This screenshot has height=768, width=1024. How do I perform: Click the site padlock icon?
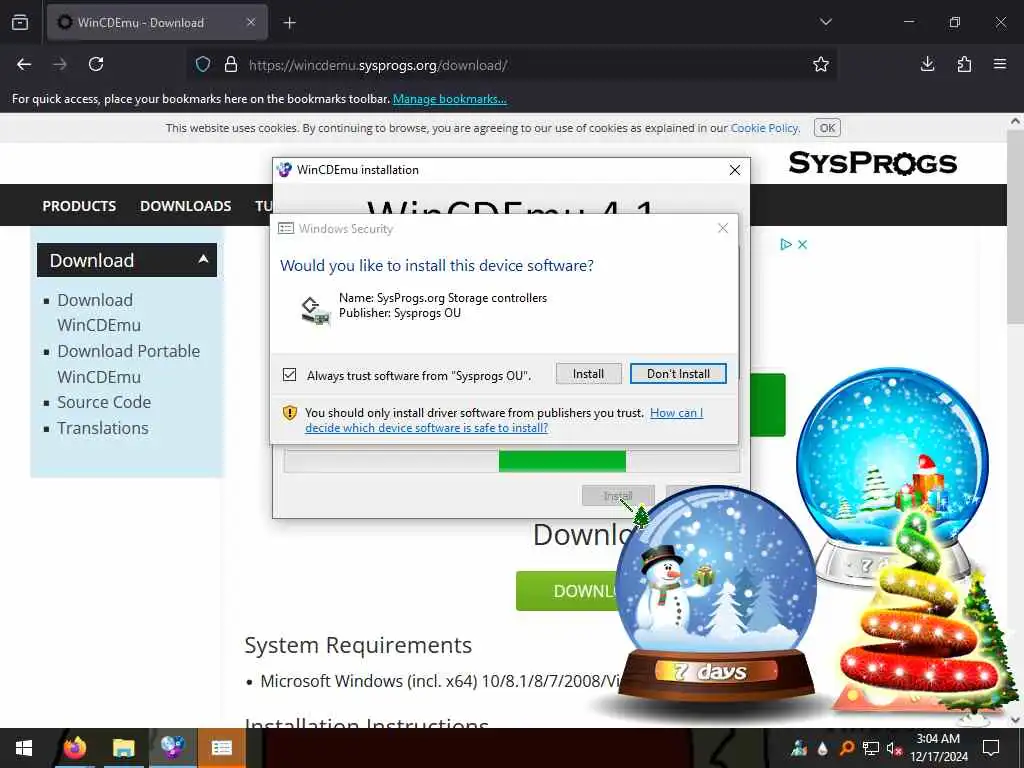(x=231, y=65)
